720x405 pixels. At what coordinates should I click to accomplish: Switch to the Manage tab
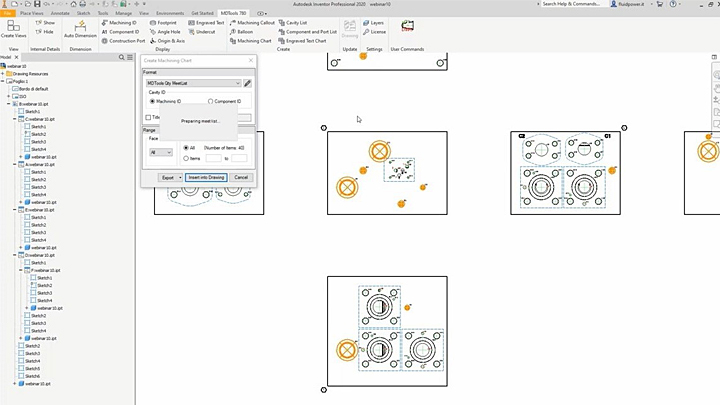click(123, 13)
